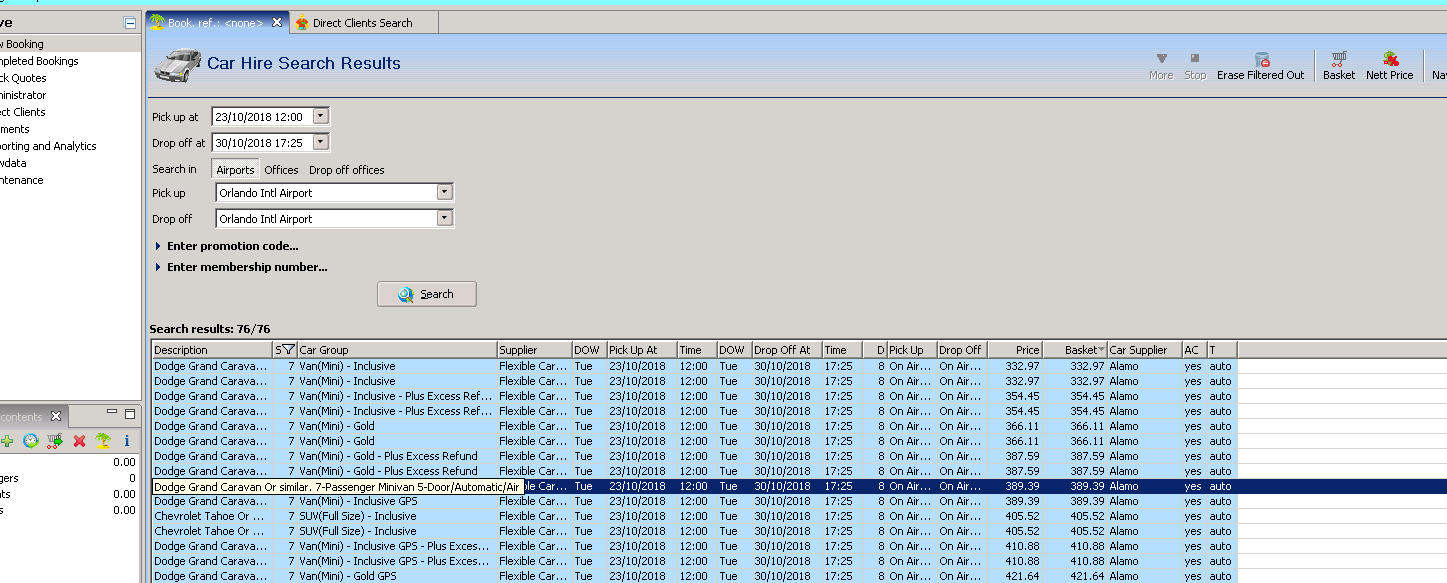Collapse the left navigation panel with minus icon

(130, 22)
